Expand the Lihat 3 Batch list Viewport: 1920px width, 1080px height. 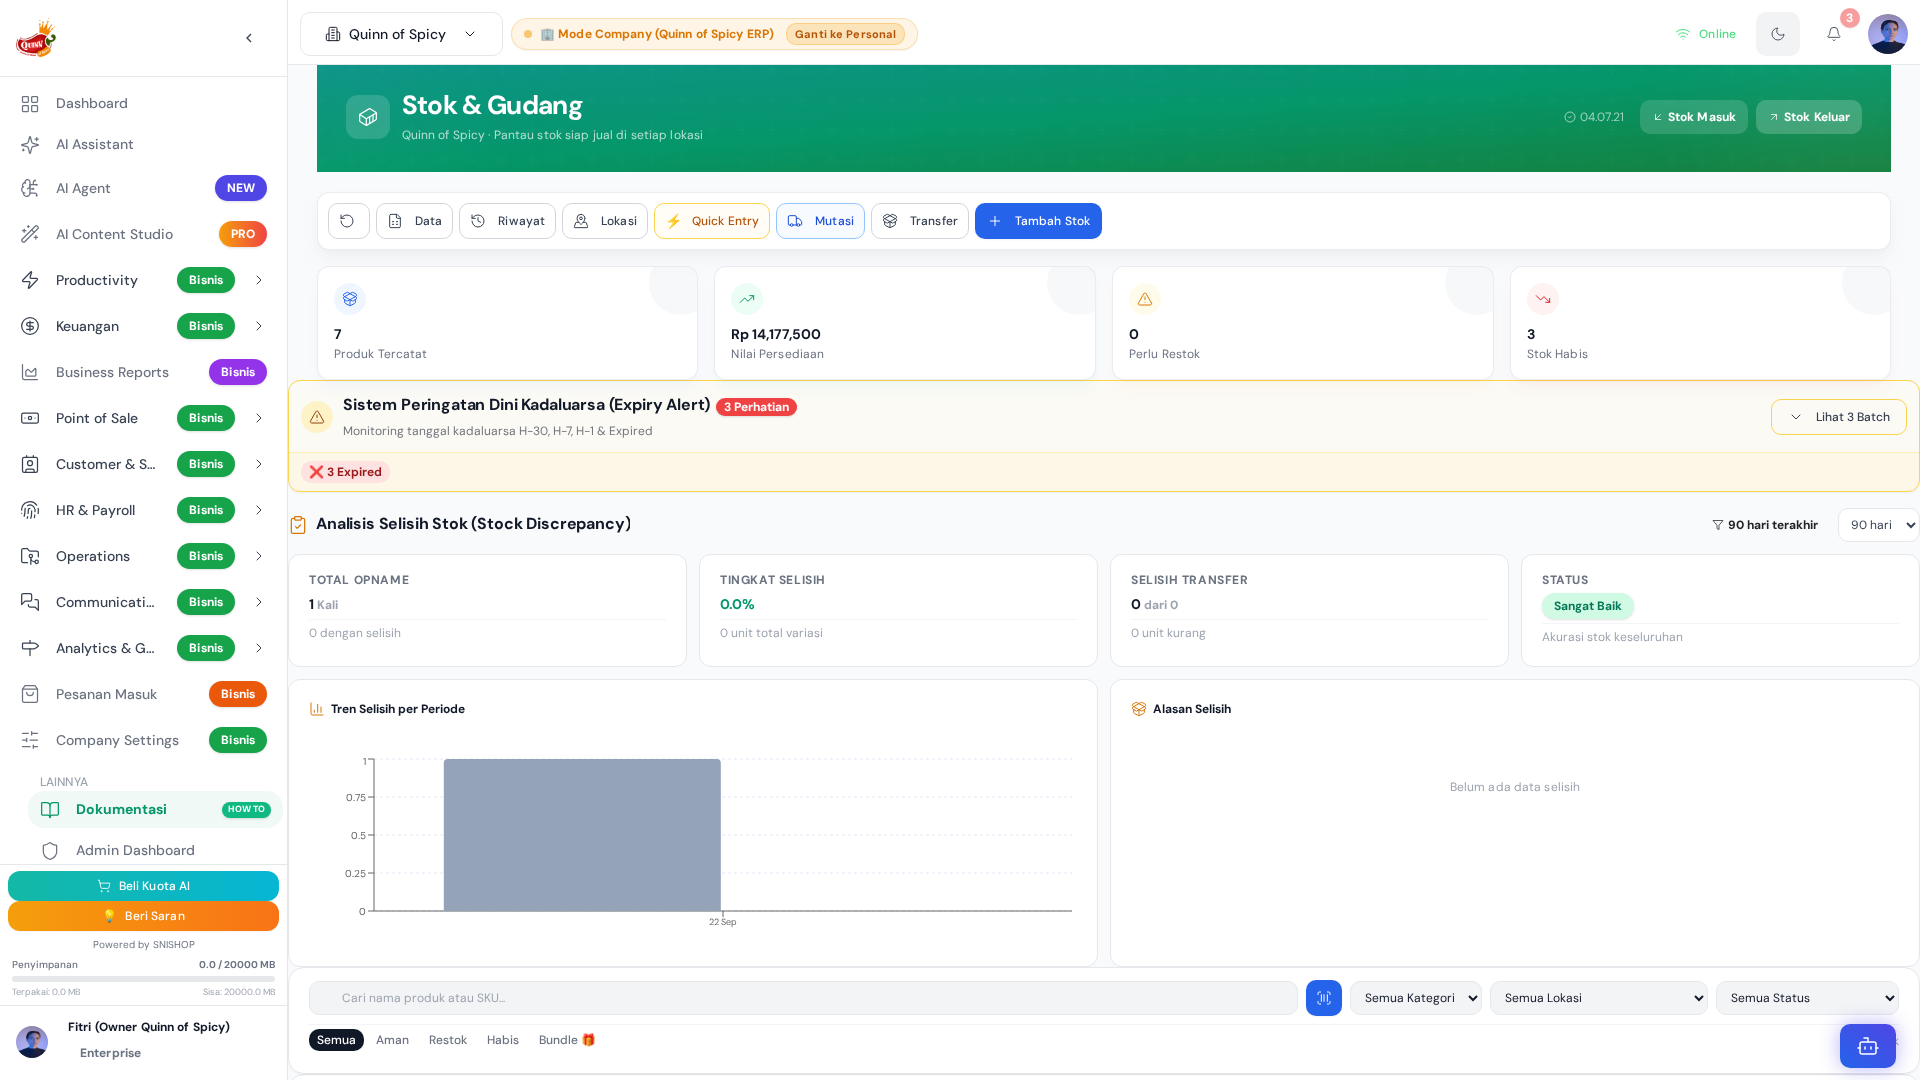pos(1838,417)
